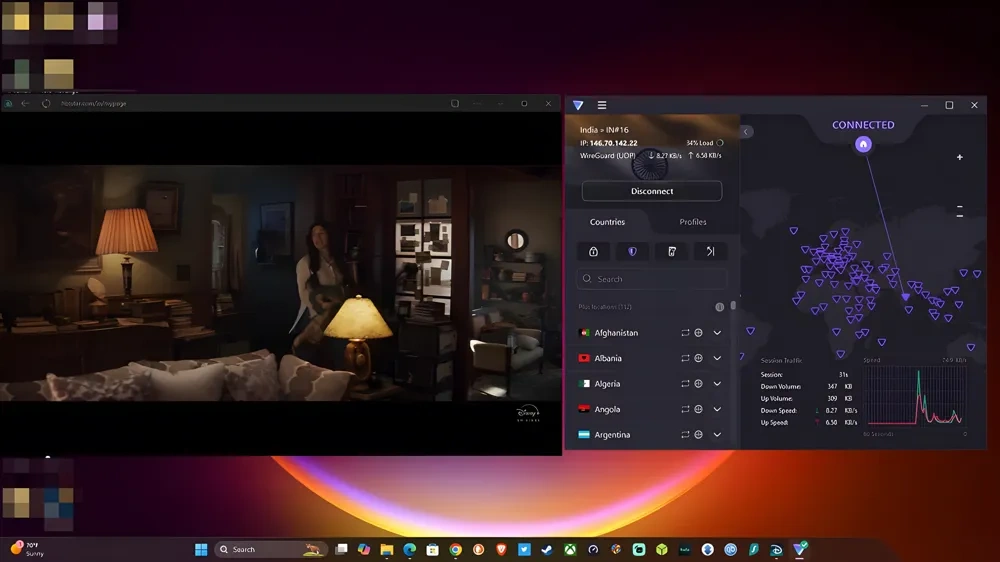Click the Algeria globe icon
This screenshot has height=562, width=1000.
(698, 384)
